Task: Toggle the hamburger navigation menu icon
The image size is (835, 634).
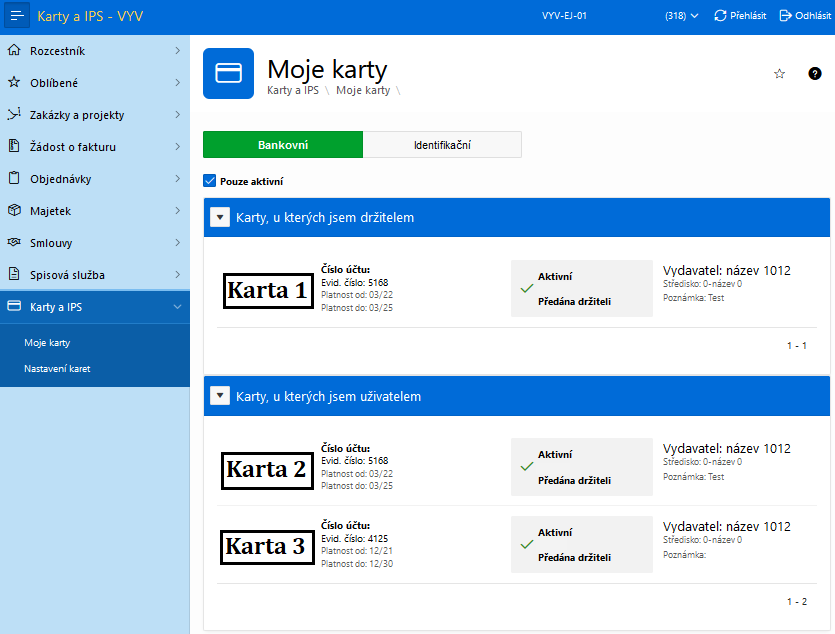Action: (17, 15)
